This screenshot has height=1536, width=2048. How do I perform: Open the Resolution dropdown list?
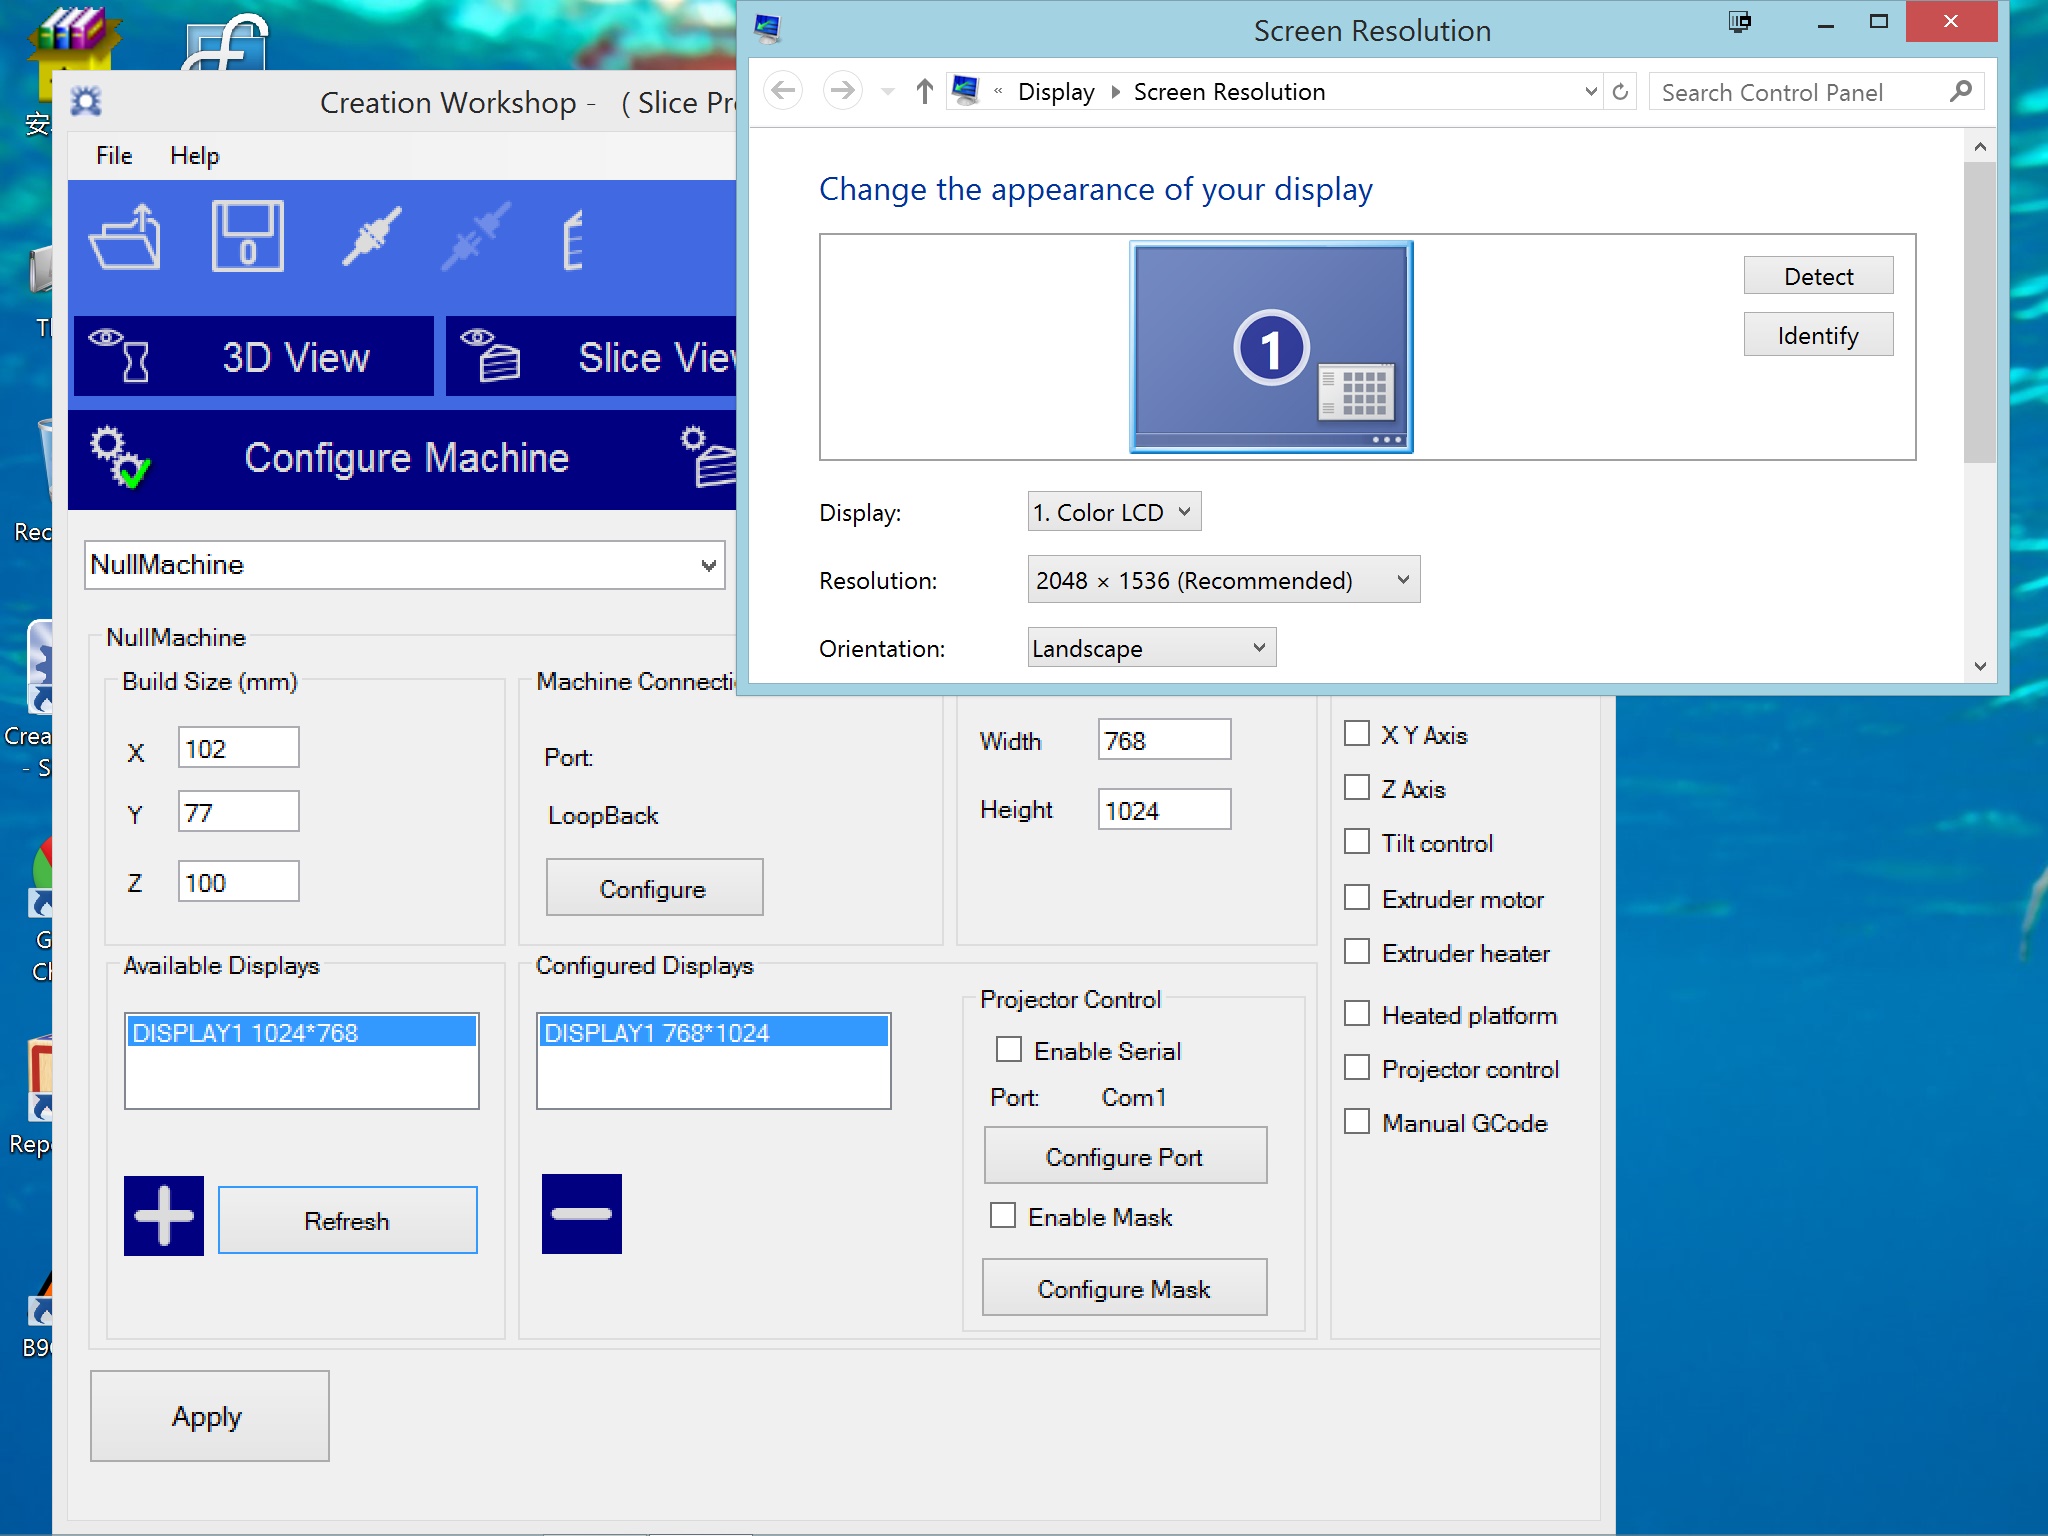[1223, 580]
